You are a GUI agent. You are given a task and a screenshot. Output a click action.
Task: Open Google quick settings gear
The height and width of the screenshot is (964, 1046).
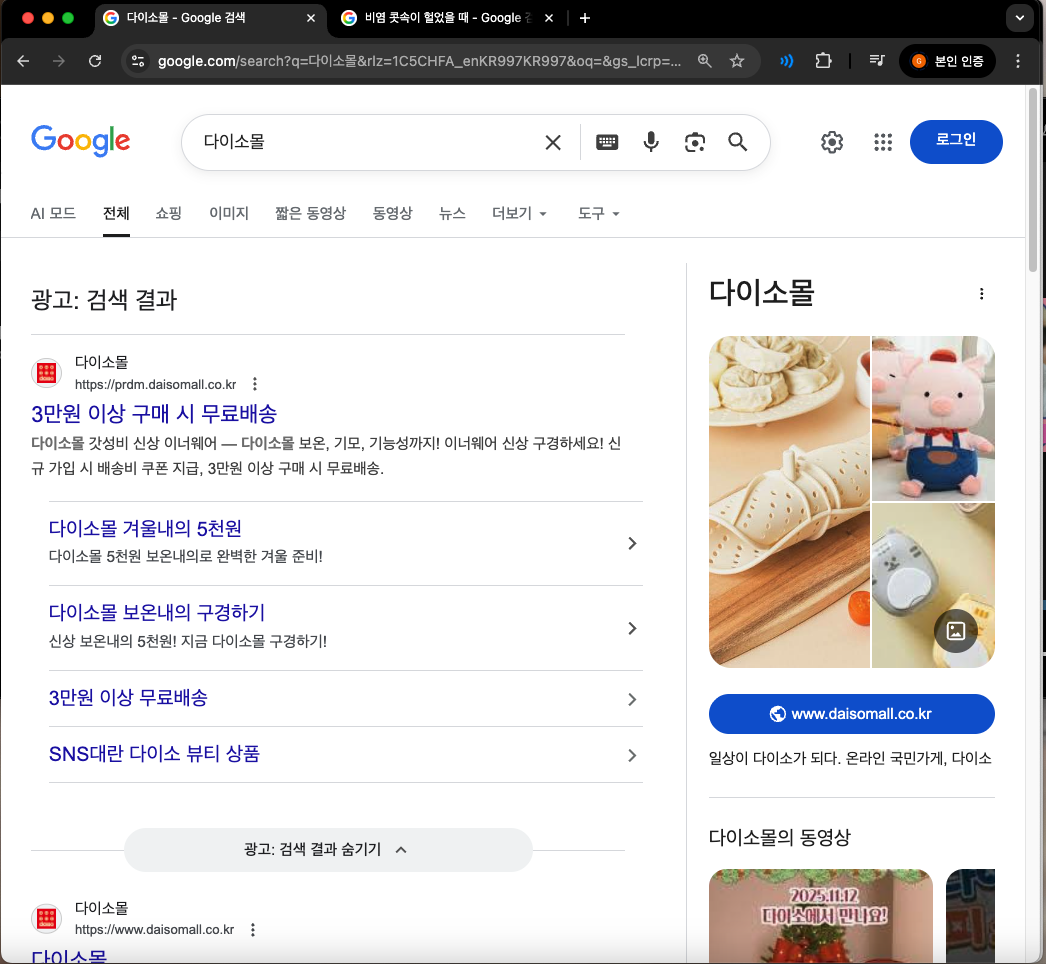832,142
